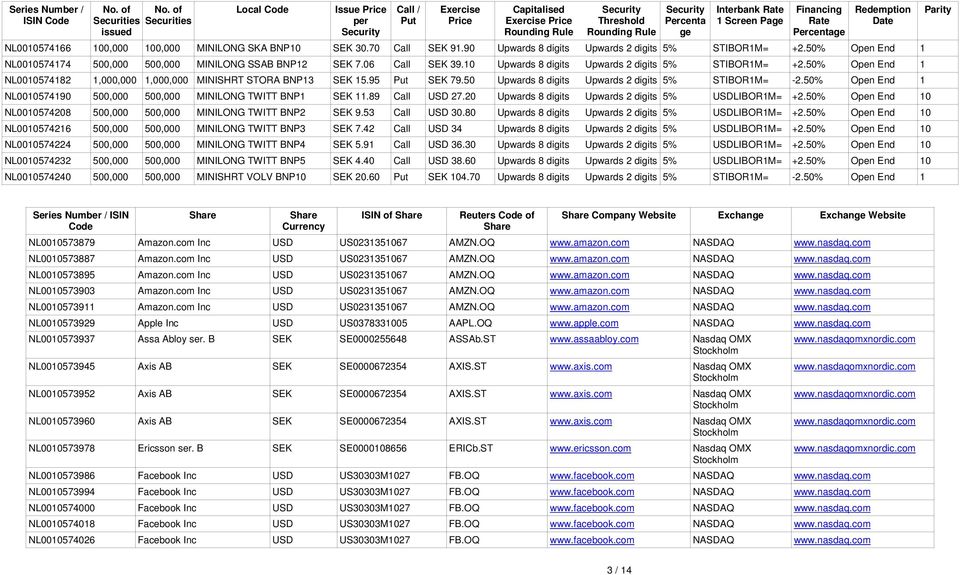Click -2.50% in the MINISHRT VOLV BNP10 row
The height and width of the screenshot is (575, 960).
(x=808, y=177)
